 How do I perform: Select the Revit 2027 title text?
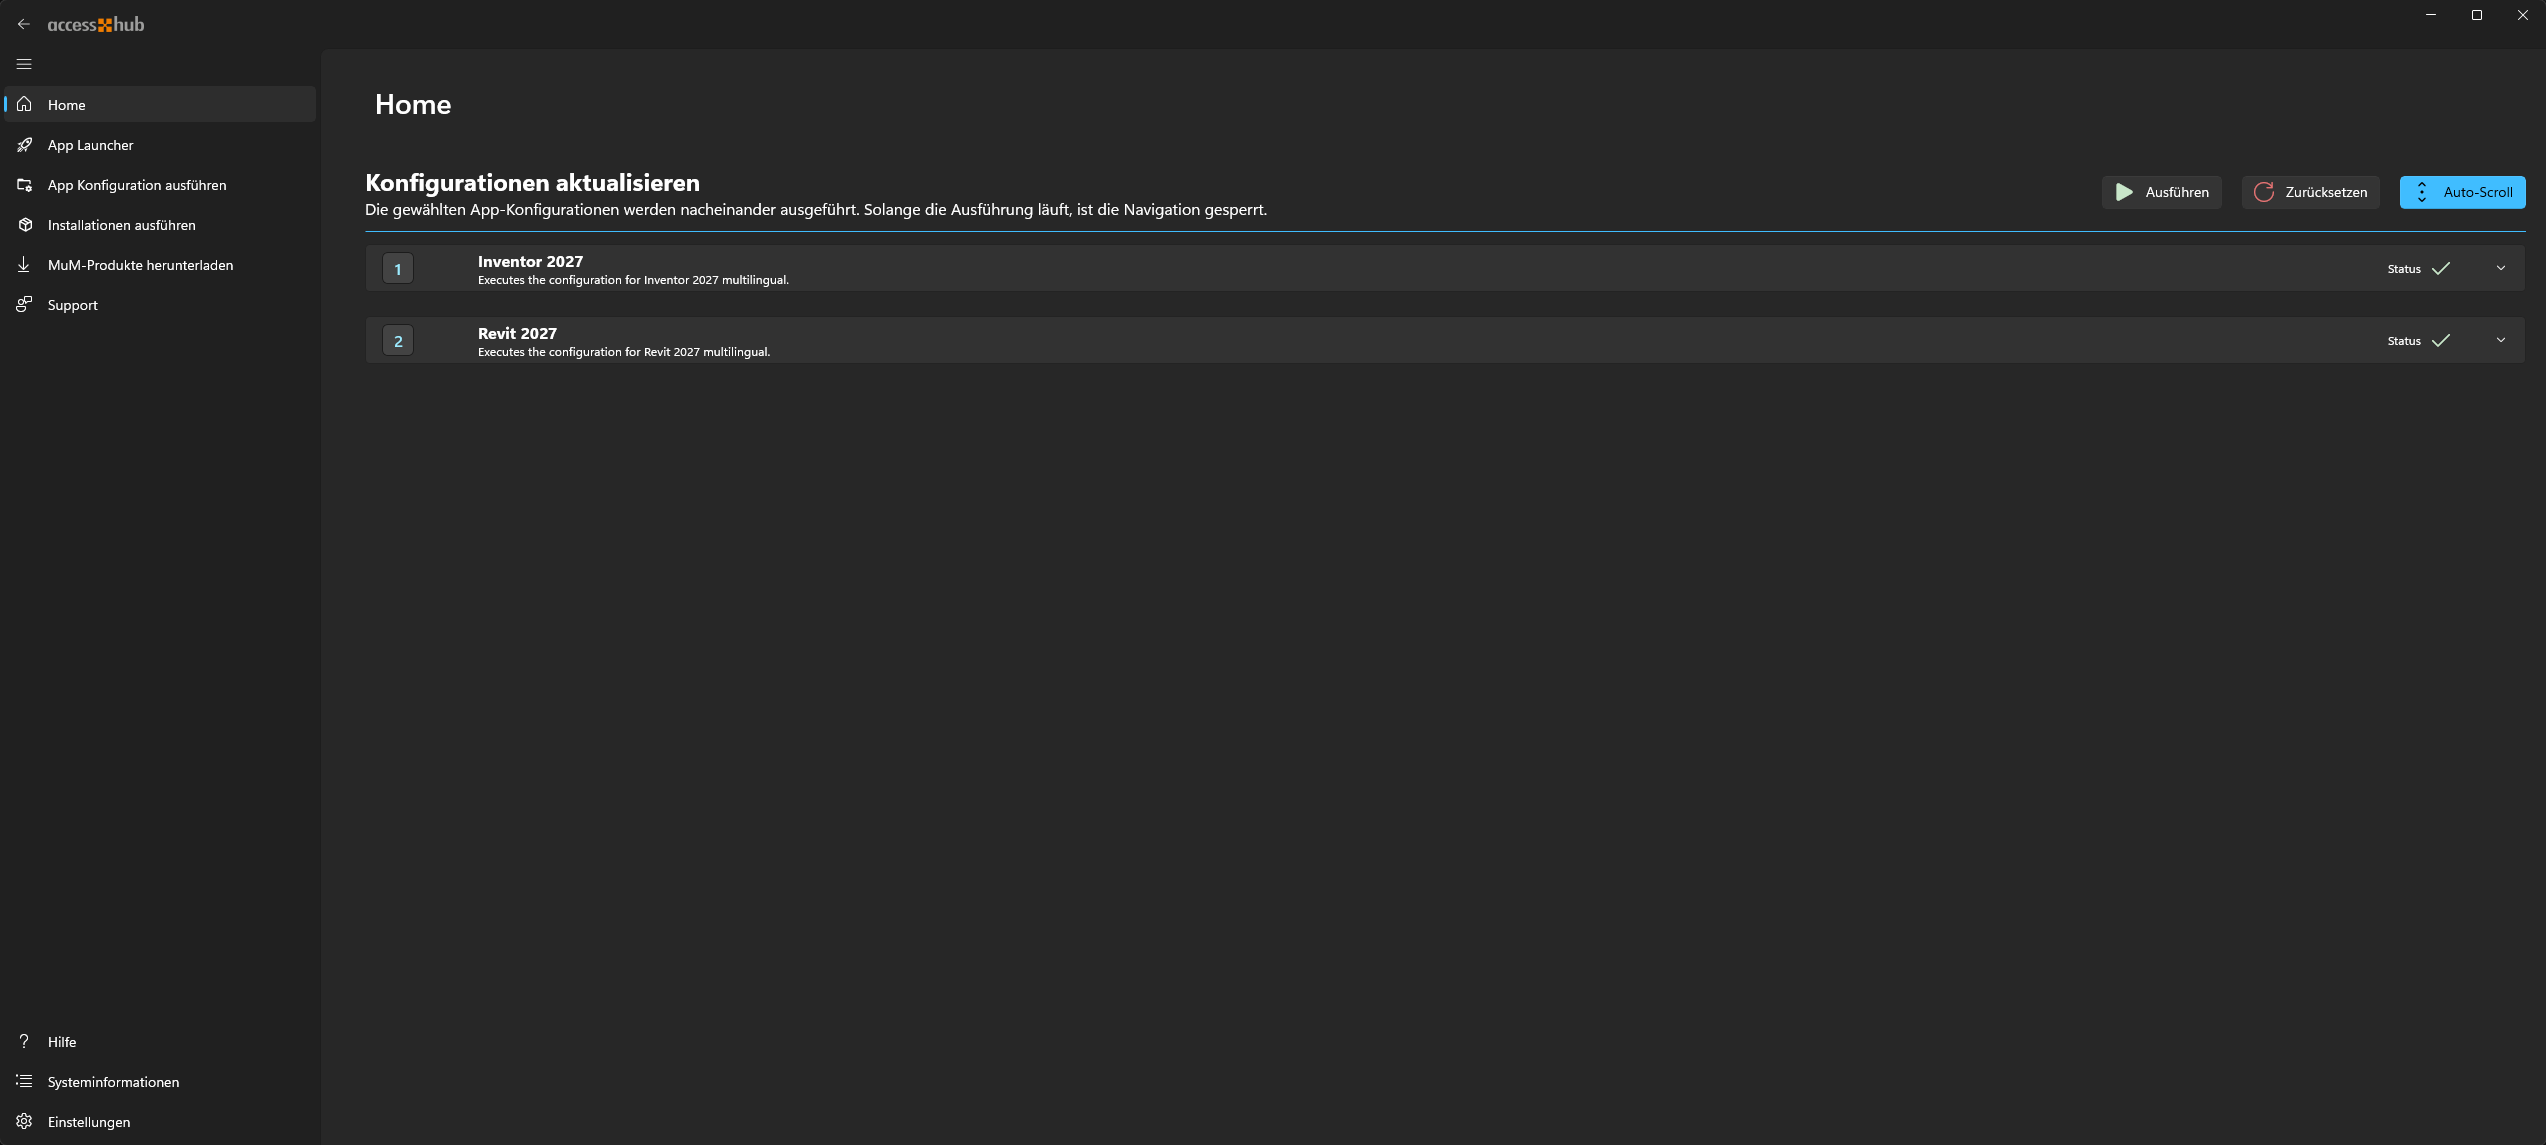[517, 333]
